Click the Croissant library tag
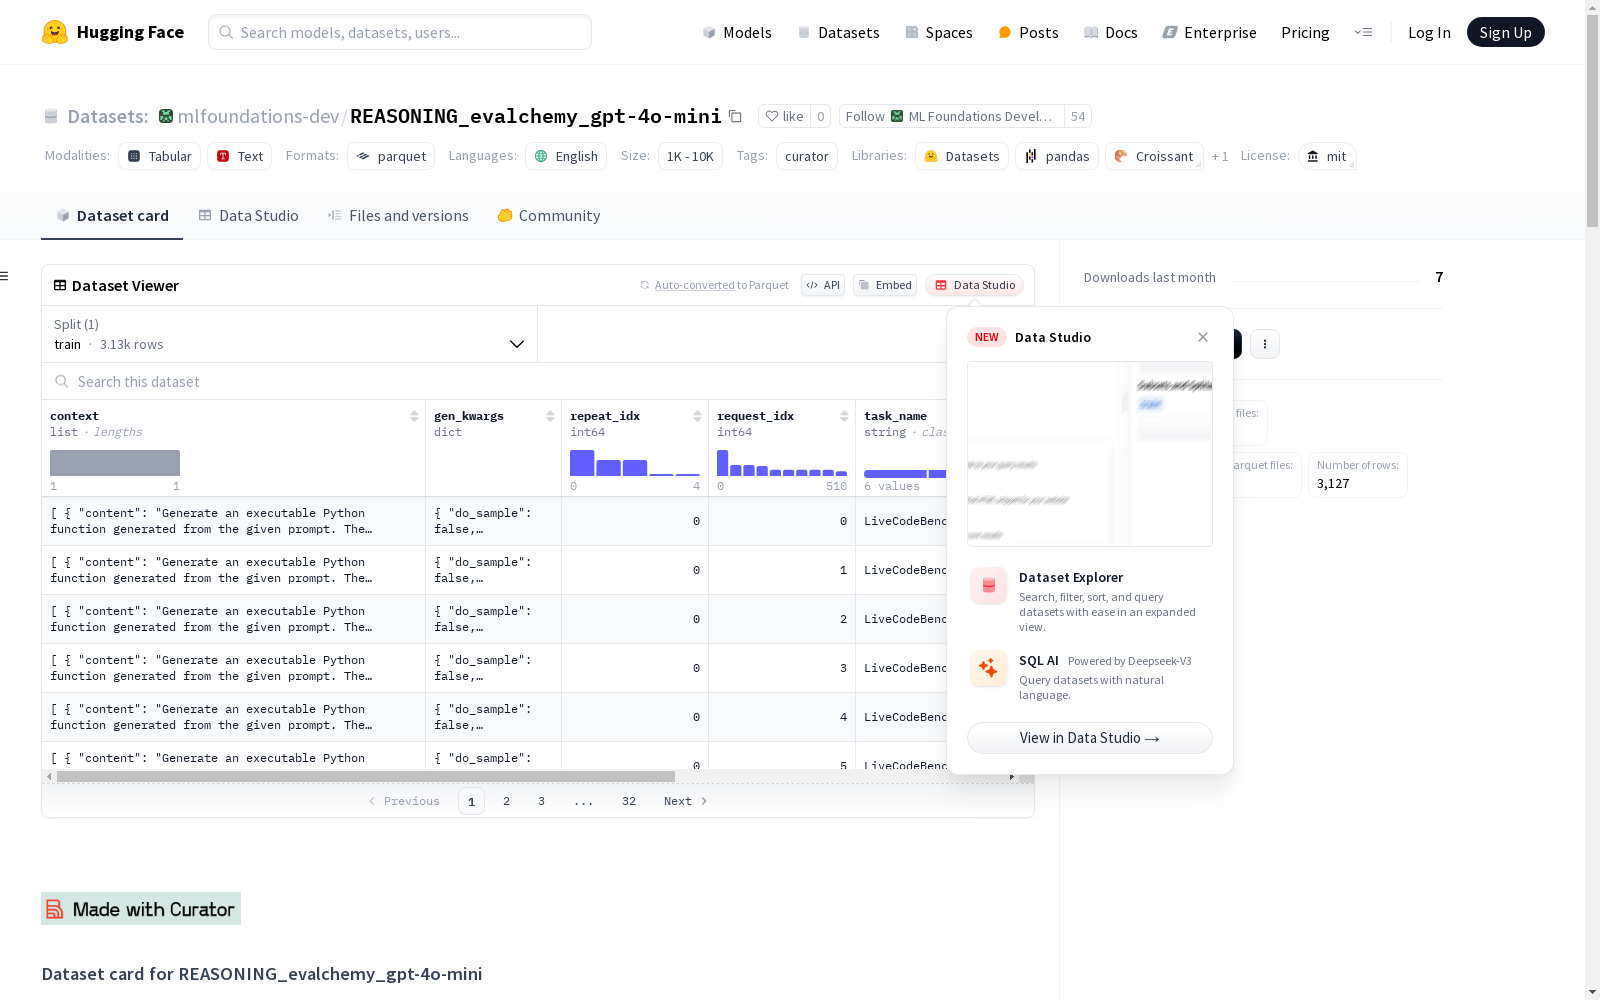The image size is (1600, 1000). click(1154, 156)
